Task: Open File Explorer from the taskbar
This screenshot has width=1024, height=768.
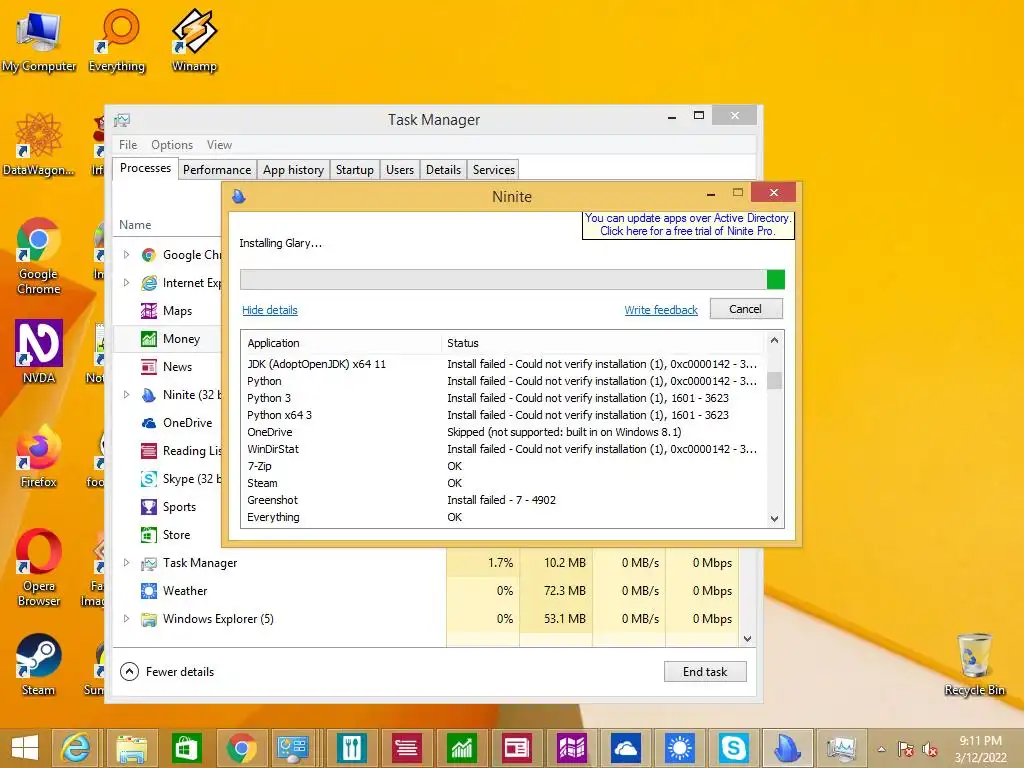Action: point(132,748)
